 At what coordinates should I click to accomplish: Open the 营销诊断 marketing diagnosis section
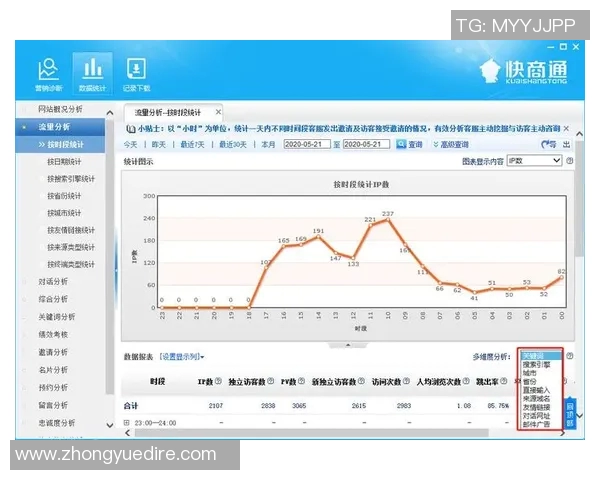[x=48, y=74]
